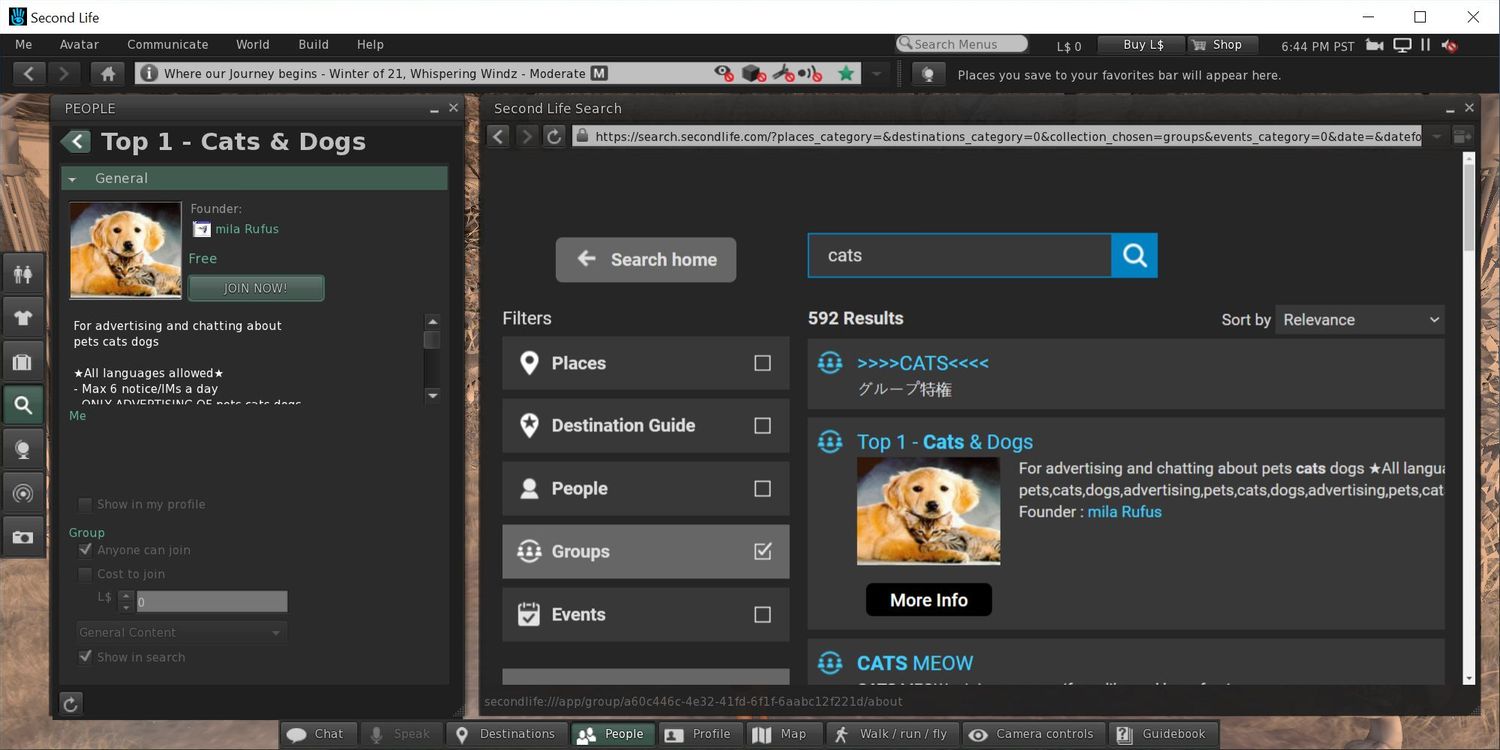Click the home teleport icon
Image resolution: width=1500 pixels, height=750 pixels.
pos(108,74)
